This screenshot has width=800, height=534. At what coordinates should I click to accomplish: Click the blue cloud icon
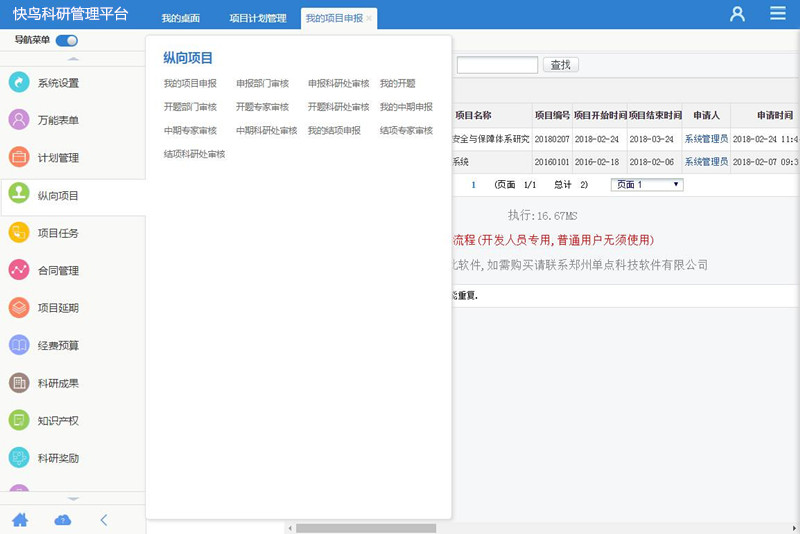click(63, 520)
